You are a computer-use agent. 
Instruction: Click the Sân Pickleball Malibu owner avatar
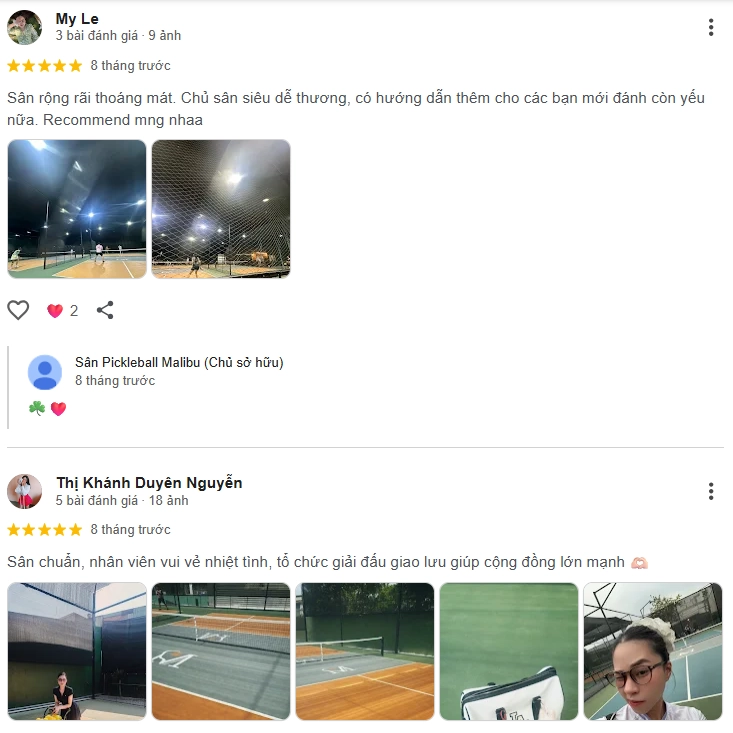pyautogui.click(x=45, y=372)
